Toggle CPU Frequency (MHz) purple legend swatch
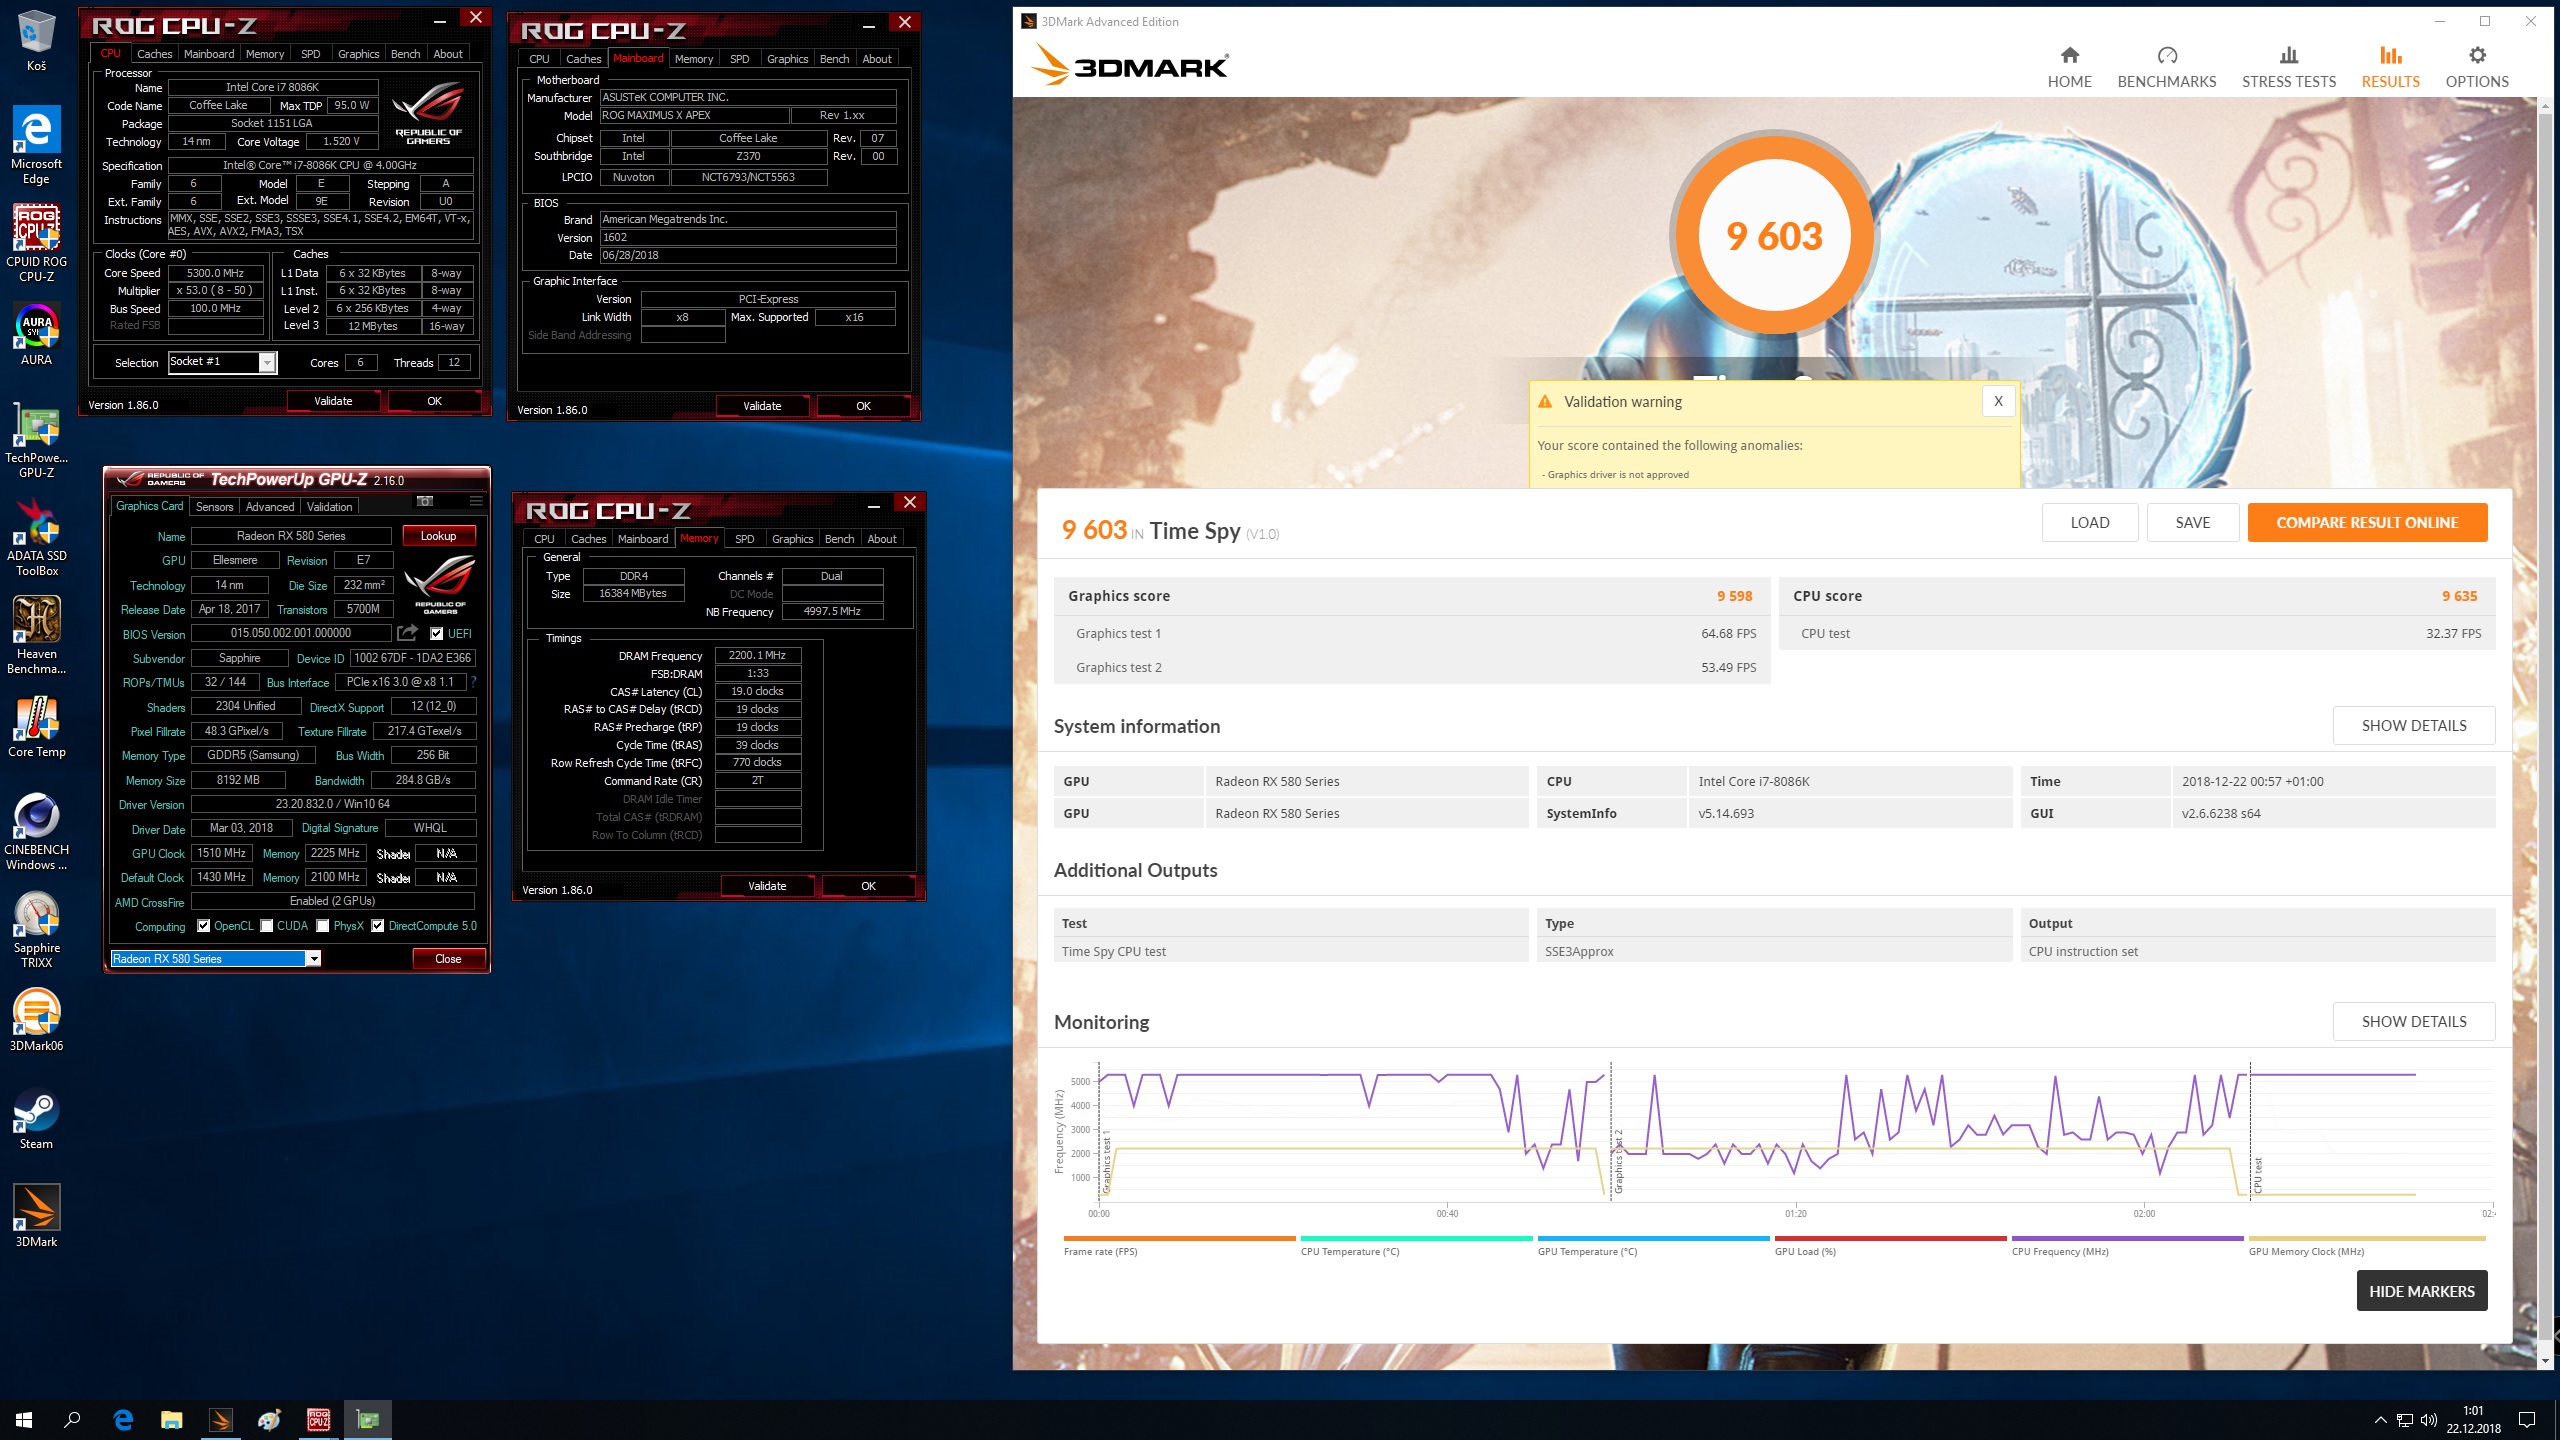The image size is (2560, 1440). click(2127, 1238)
